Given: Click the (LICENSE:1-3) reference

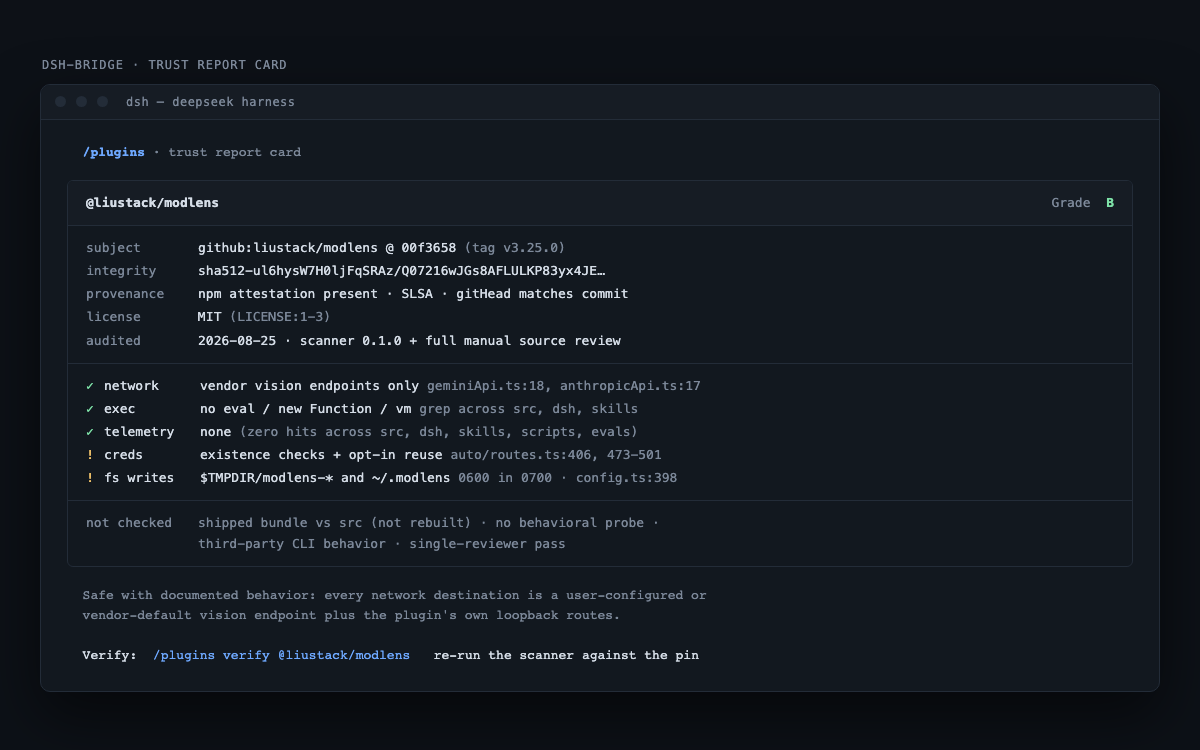Looking at the screenshot, I should pyautogui.click(x=280, y=317).
